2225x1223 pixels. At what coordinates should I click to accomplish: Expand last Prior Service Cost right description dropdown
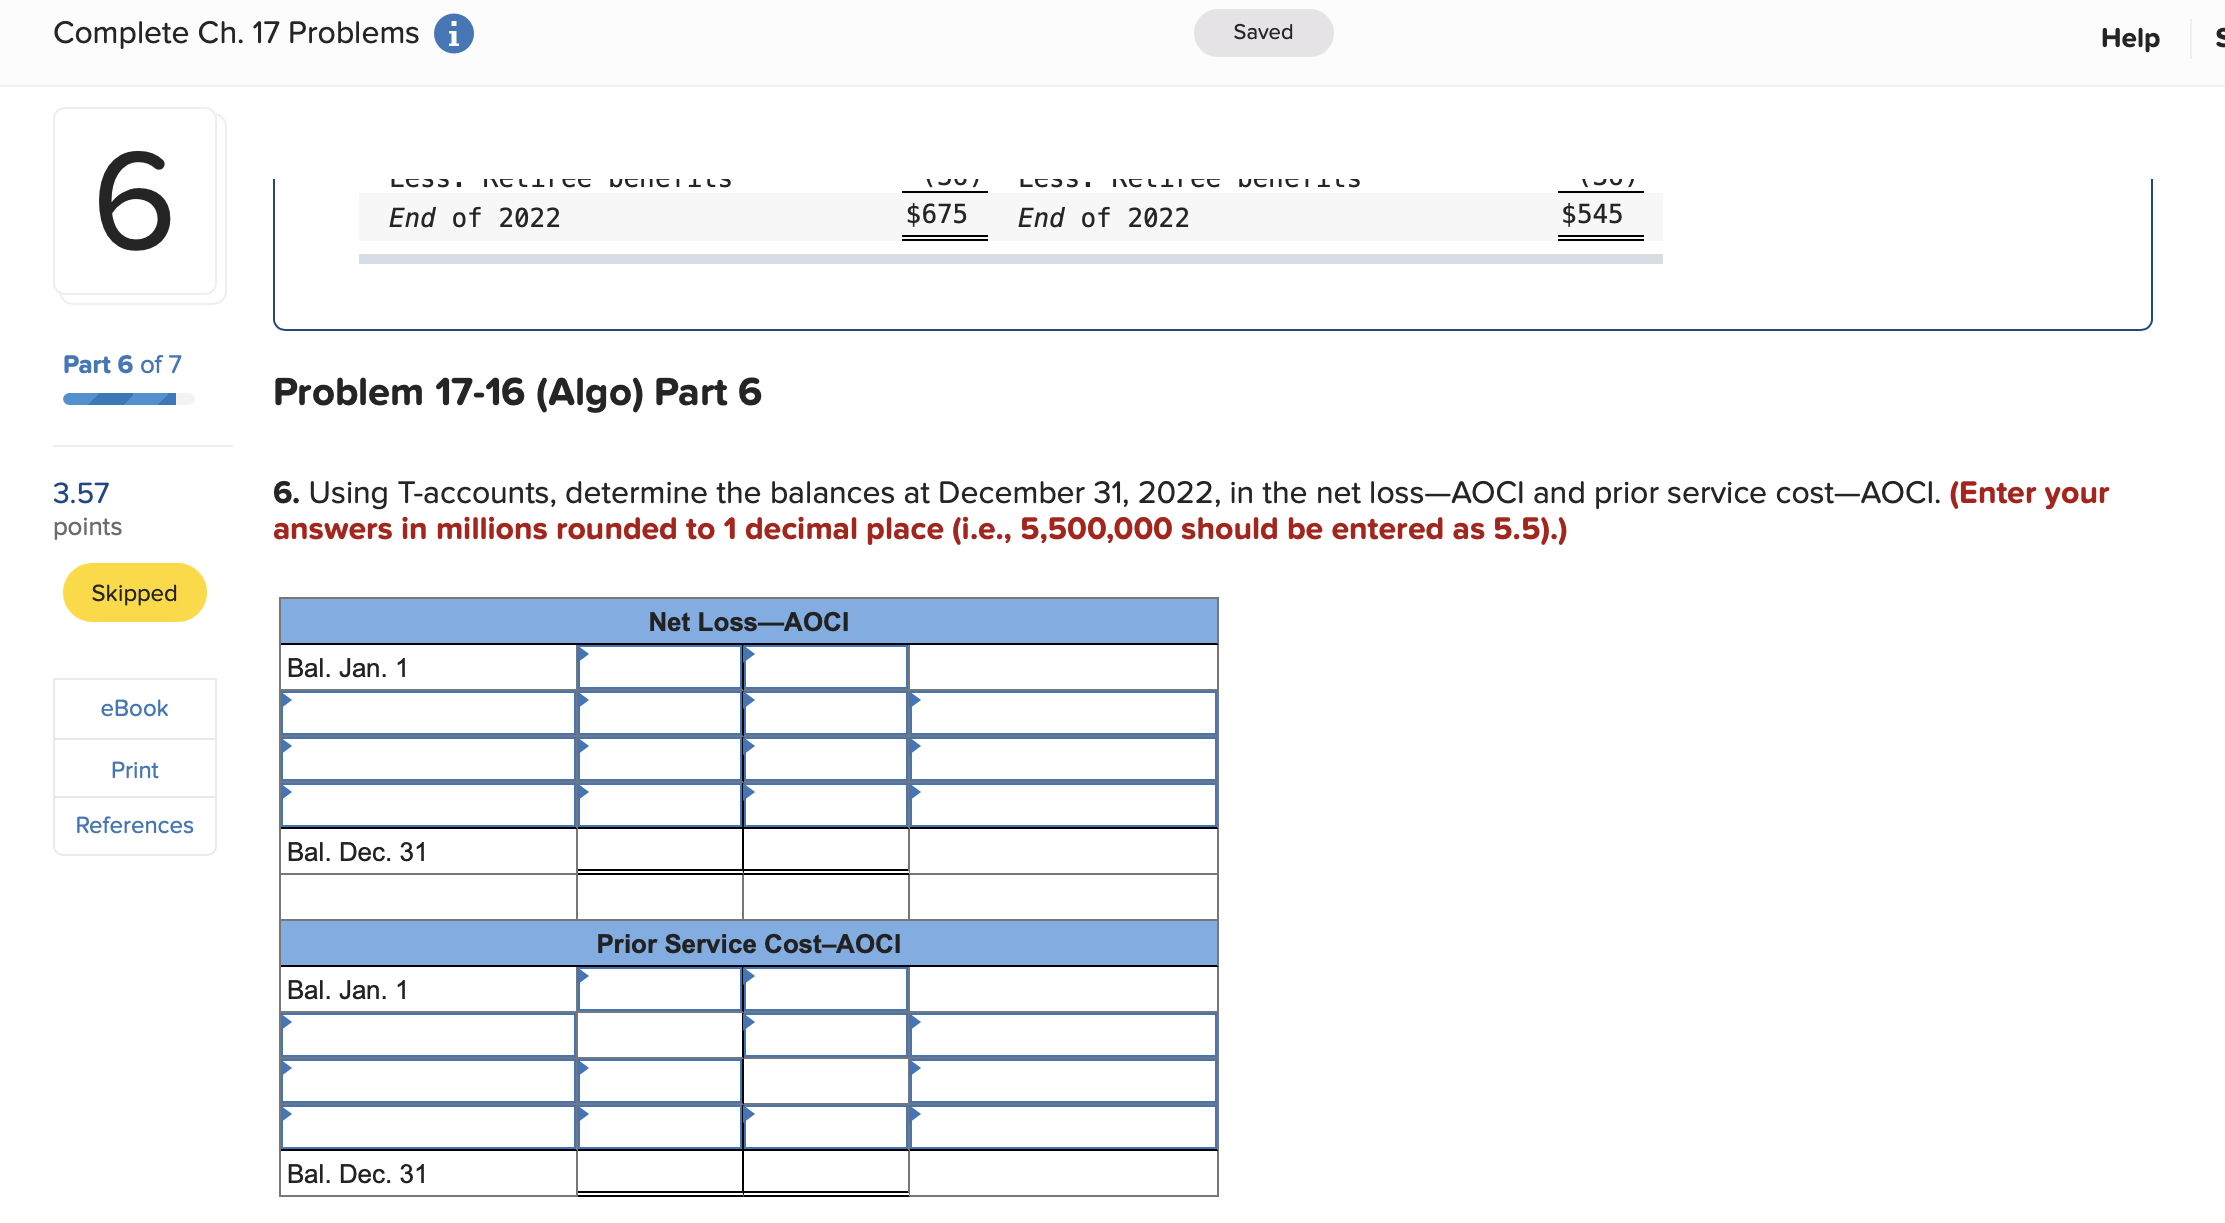coord(1063,1128)
